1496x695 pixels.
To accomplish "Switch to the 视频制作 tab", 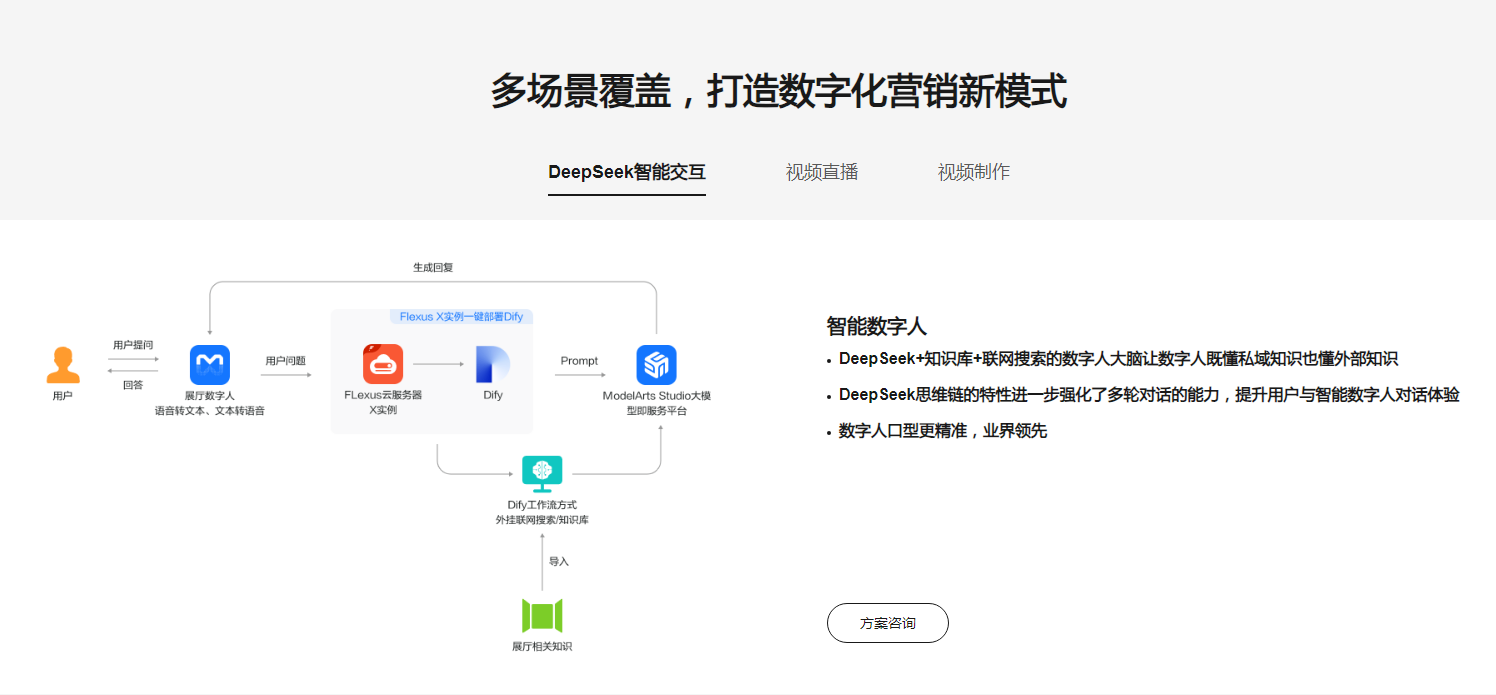I will pos(973,171).
